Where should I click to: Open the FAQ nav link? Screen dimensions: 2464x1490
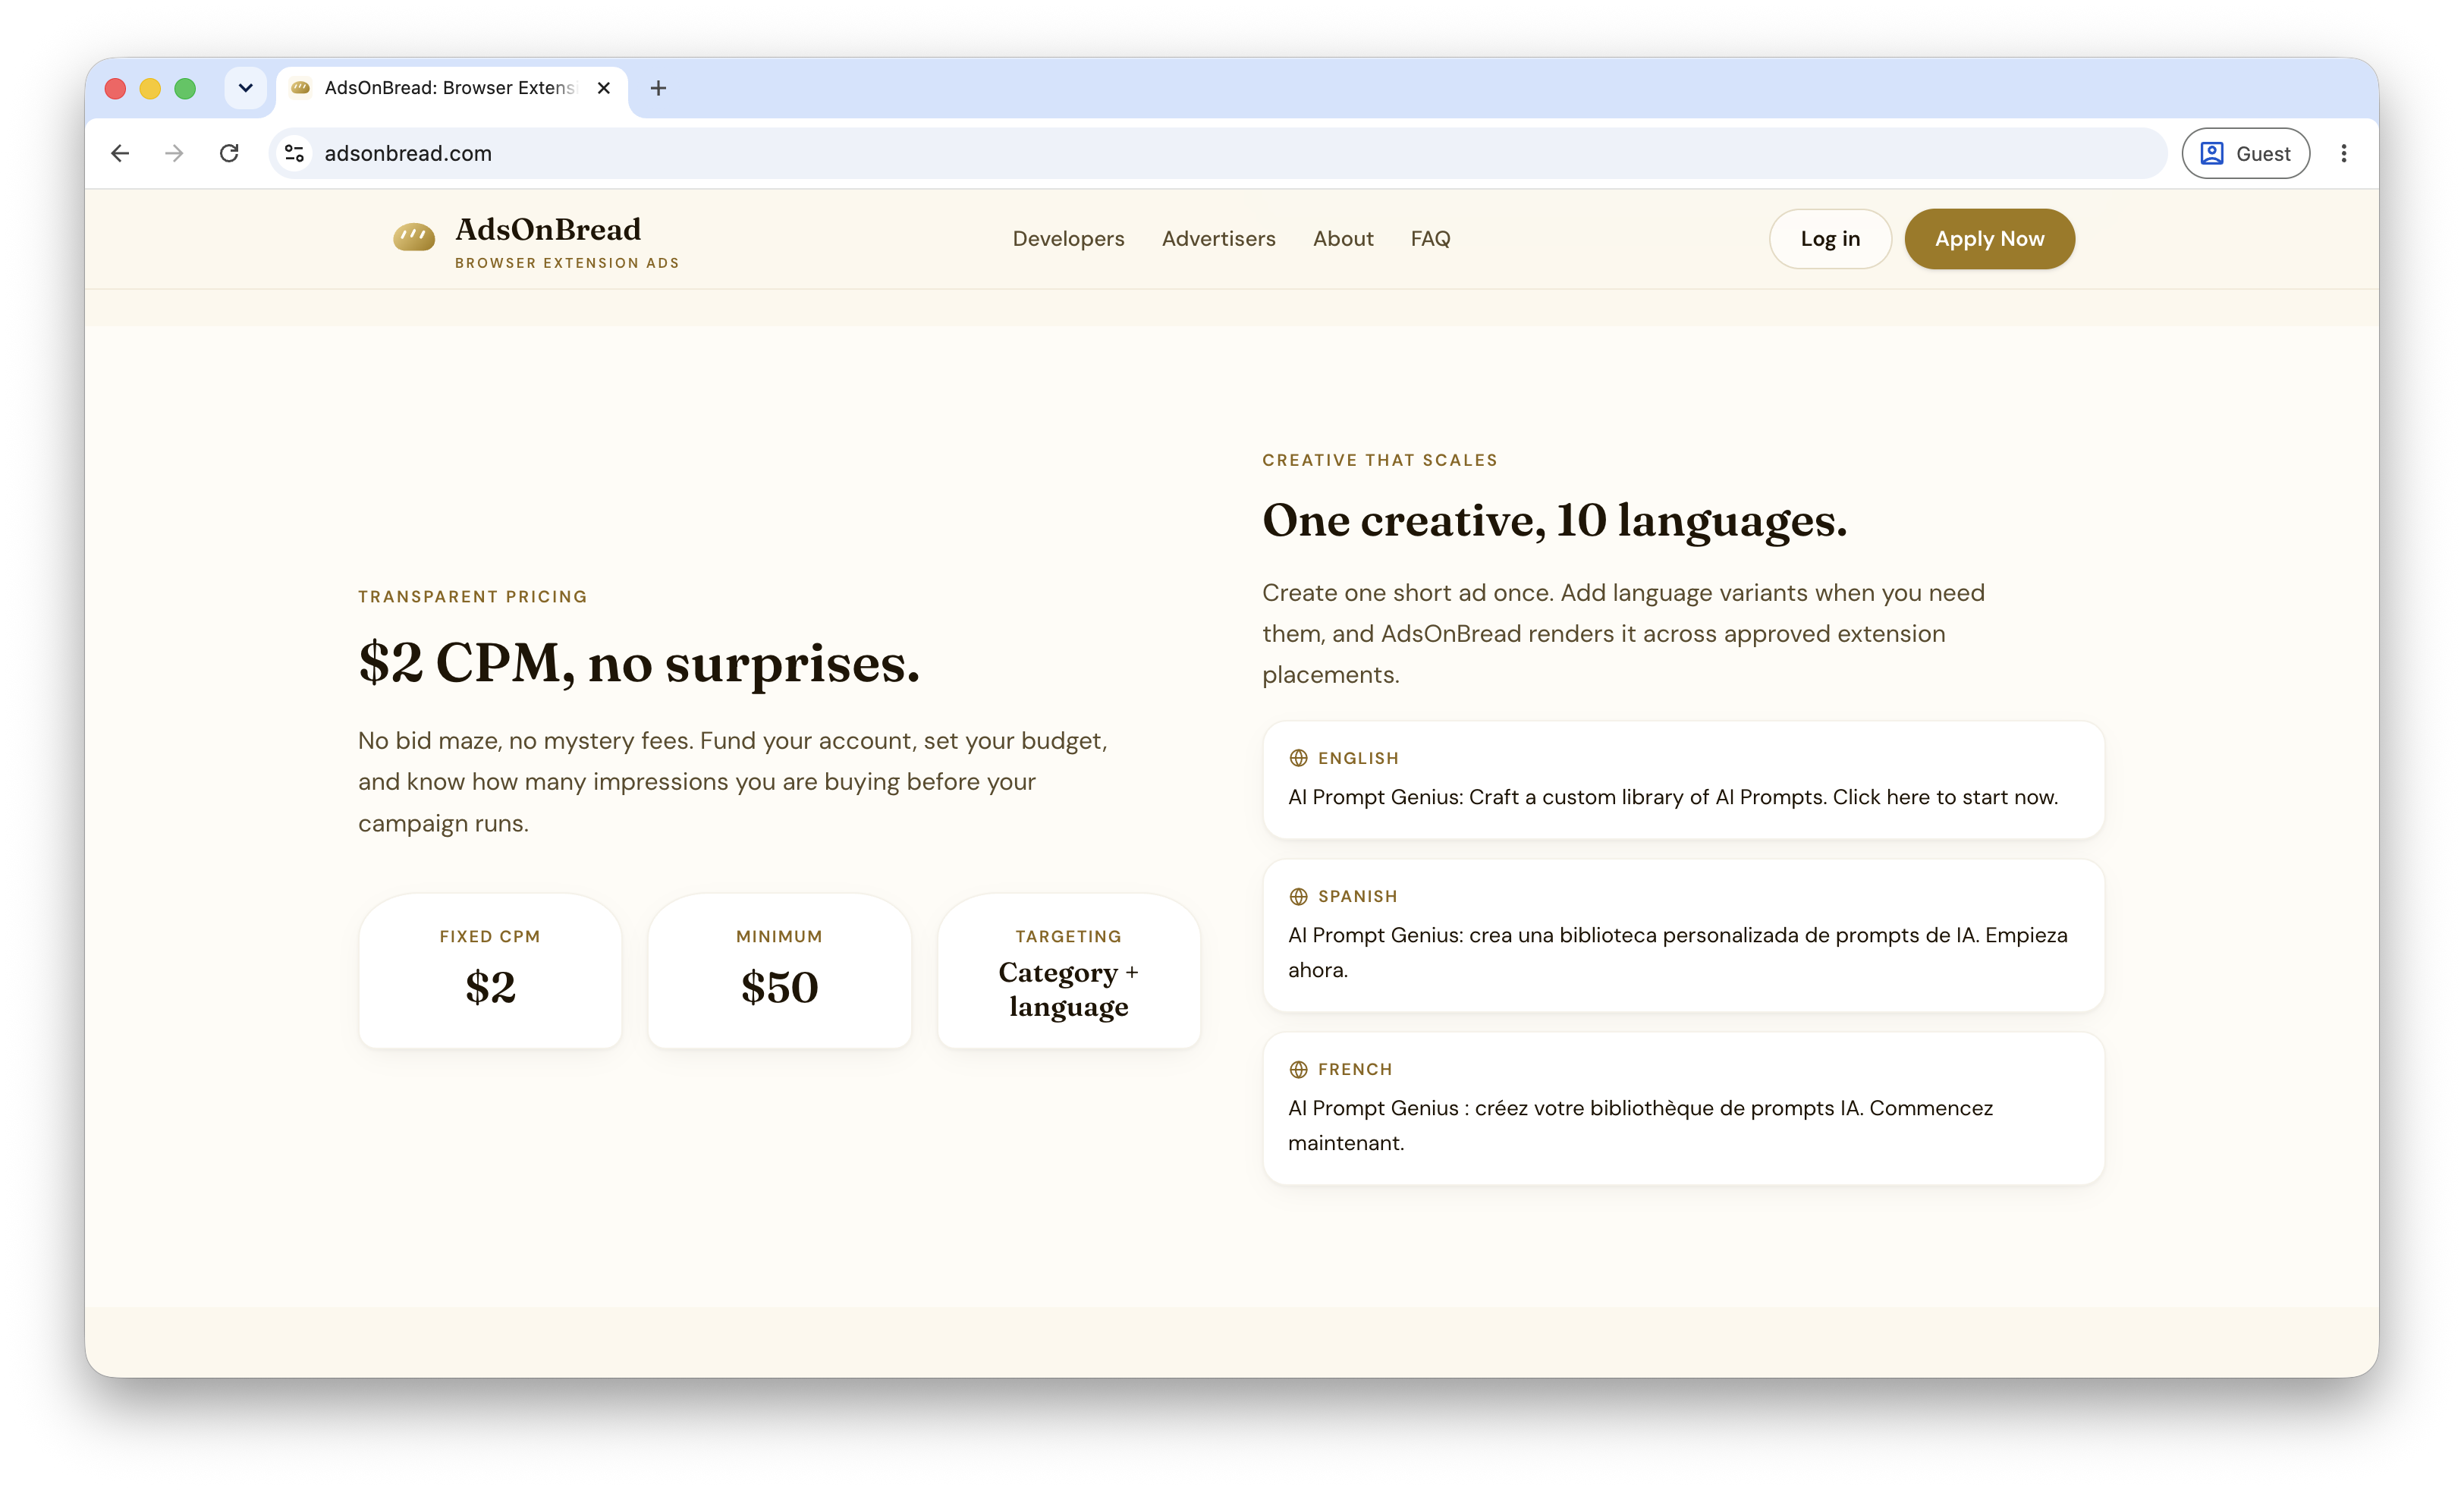pos(1430,239)
